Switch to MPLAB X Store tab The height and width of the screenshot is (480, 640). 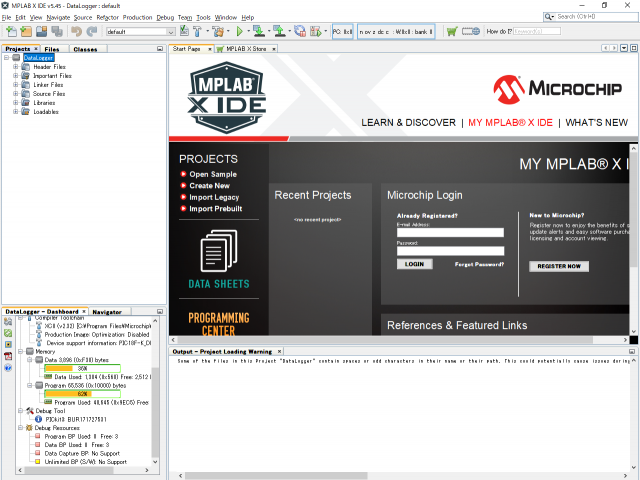pyautogui.click(x=246, y=49)
